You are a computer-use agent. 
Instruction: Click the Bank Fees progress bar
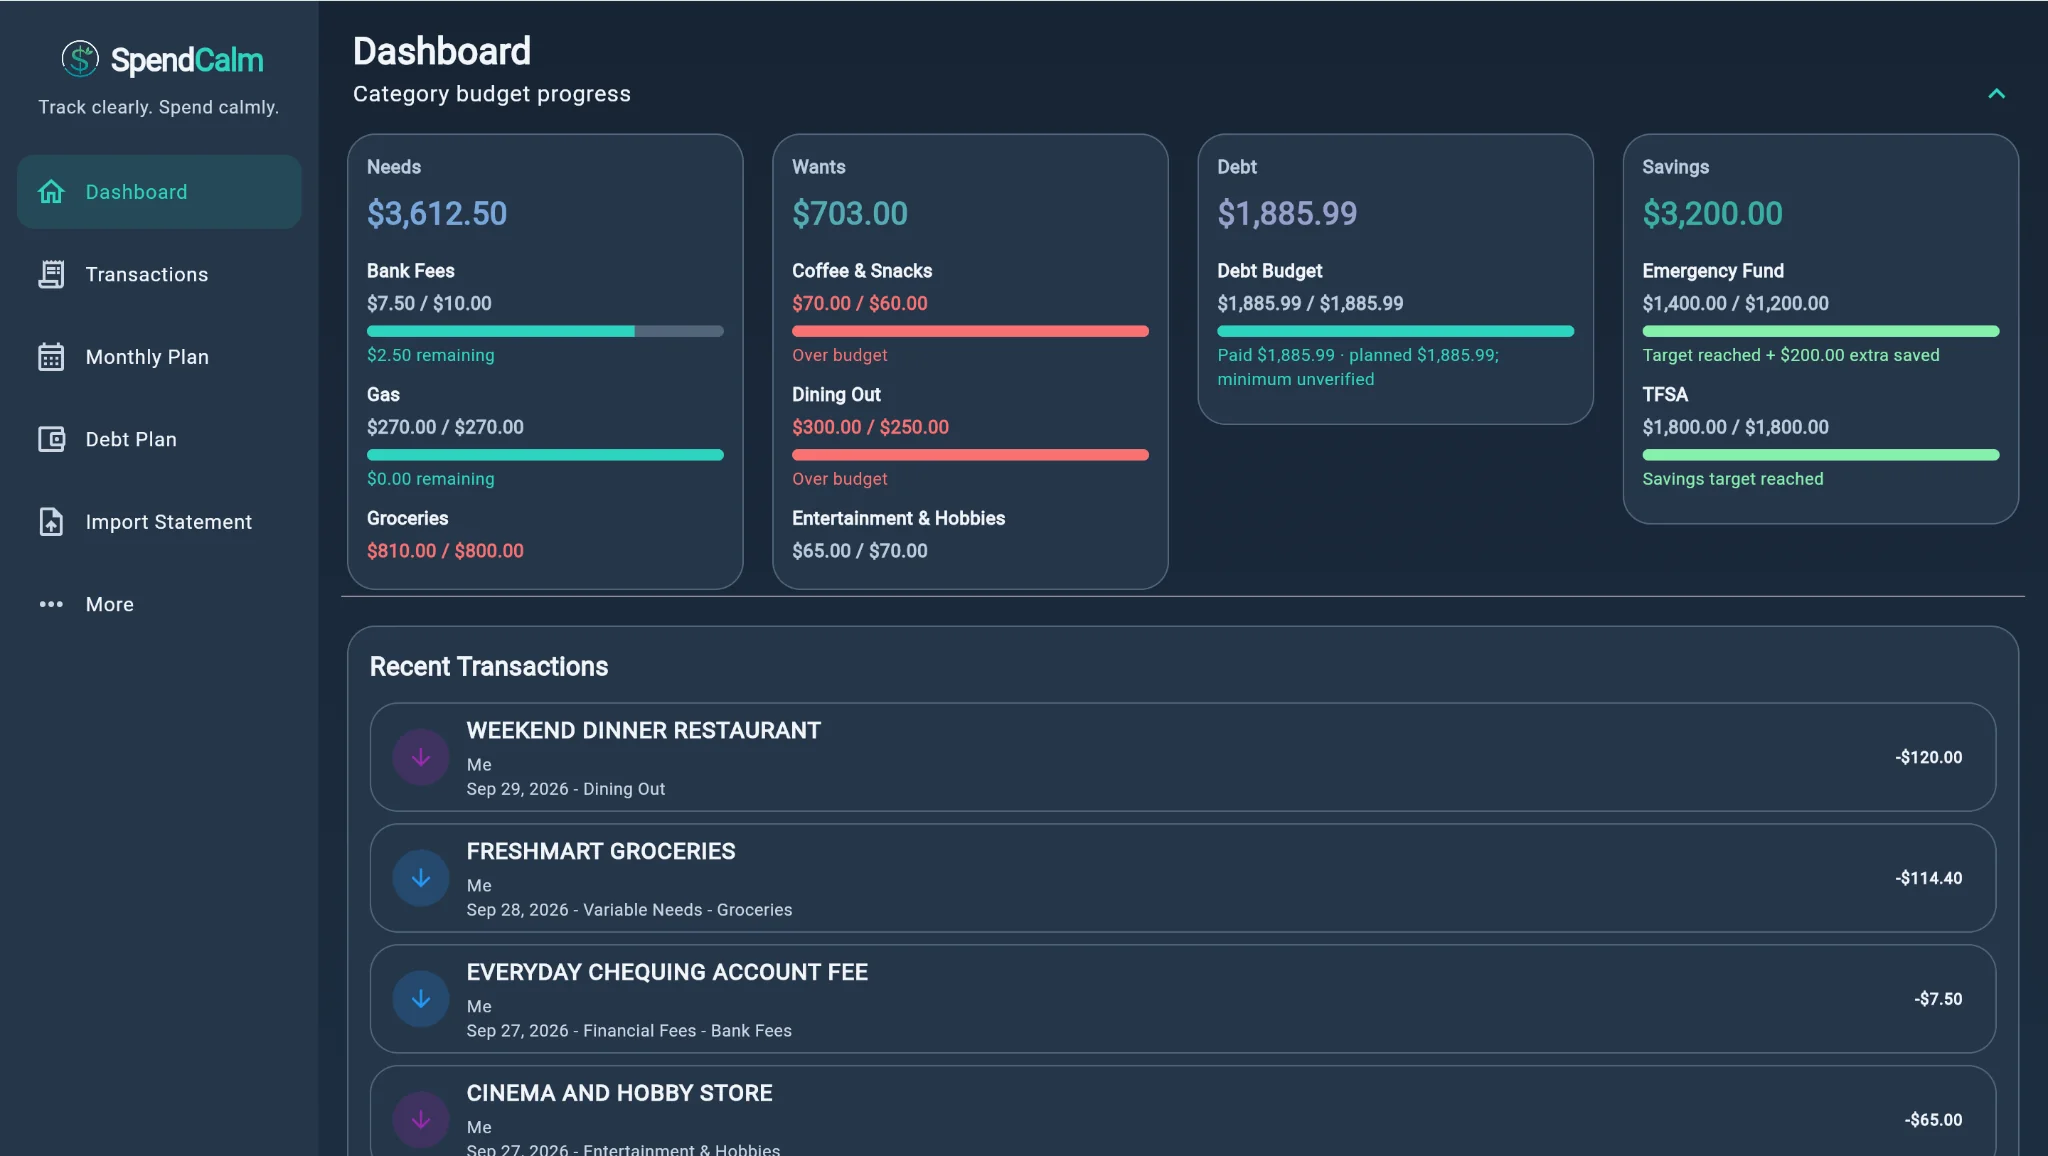(545, 331)
